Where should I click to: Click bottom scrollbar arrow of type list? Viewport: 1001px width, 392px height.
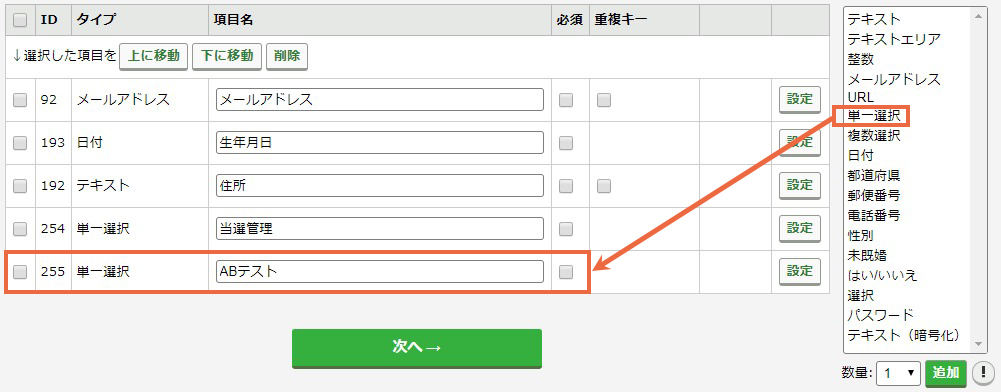point(977,344)
